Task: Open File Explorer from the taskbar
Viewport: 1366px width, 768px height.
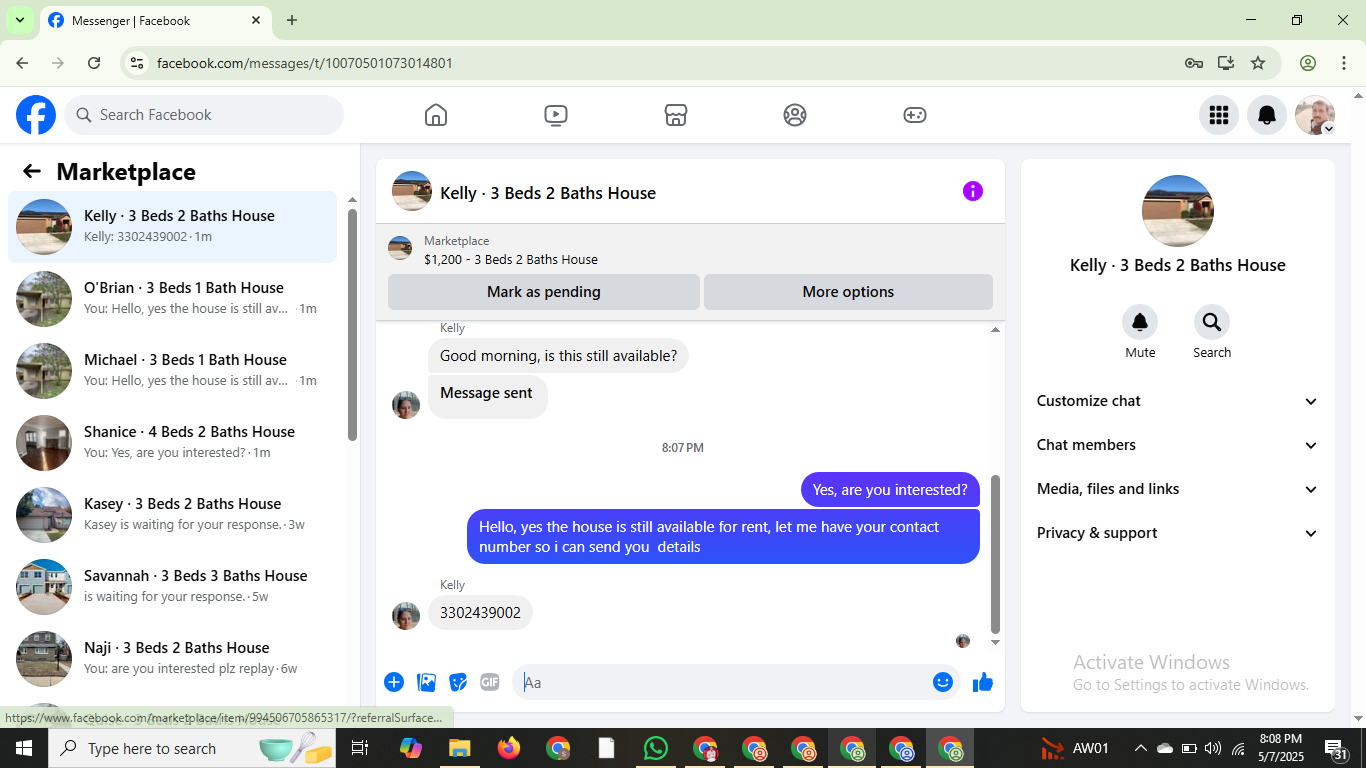Action: tap(460, 748)
